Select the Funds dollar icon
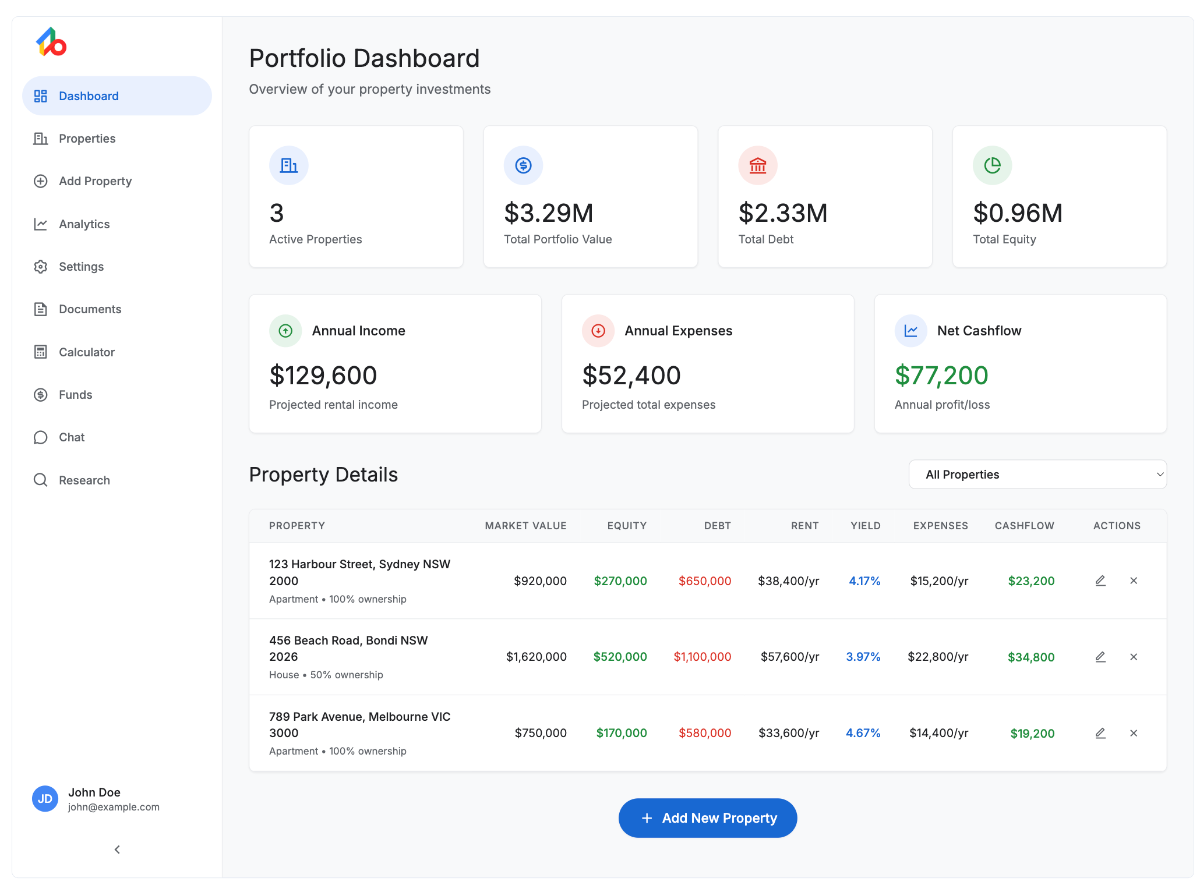The width and height of the screenshot is (1200, 885). point(40,394)
